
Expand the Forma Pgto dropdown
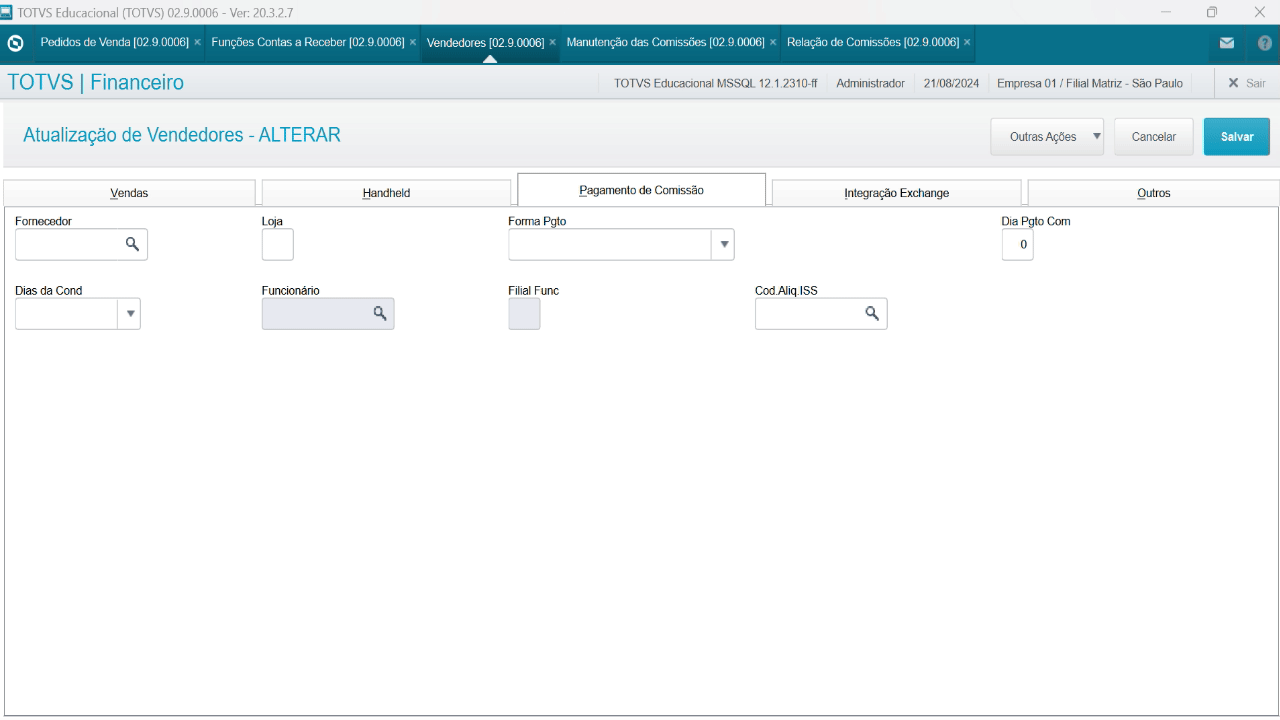click(724, 244)
